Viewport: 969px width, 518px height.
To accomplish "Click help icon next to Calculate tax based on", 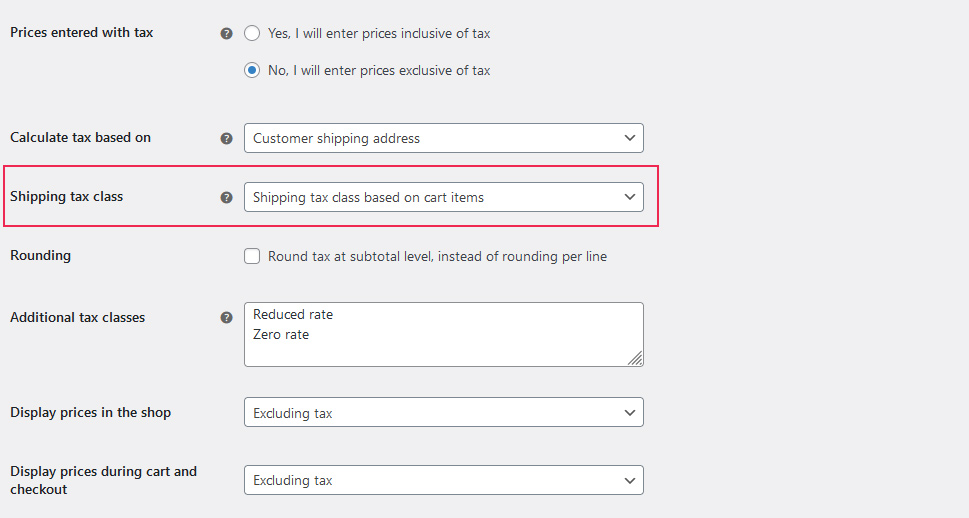I will 227,138.
